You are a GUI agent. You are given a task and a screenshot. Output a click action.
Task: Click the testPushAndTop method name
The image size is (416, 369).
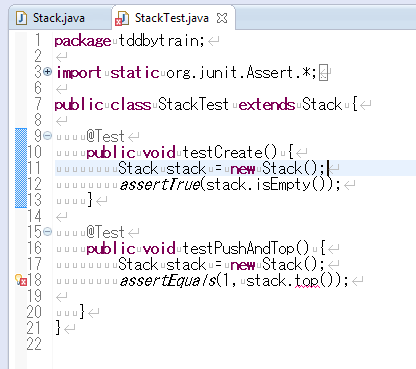(246, 248)
